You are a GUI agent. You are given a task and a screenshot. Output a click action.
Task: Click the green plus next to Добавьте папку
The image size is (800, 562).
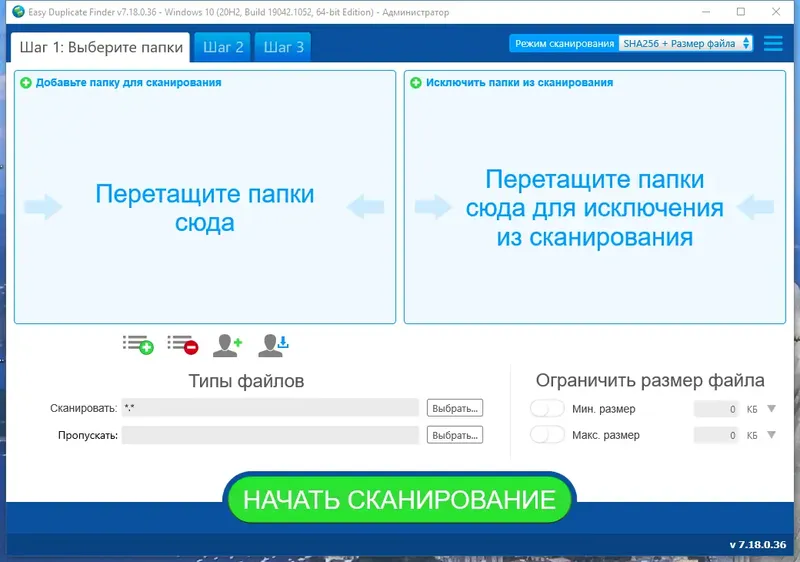26,83
